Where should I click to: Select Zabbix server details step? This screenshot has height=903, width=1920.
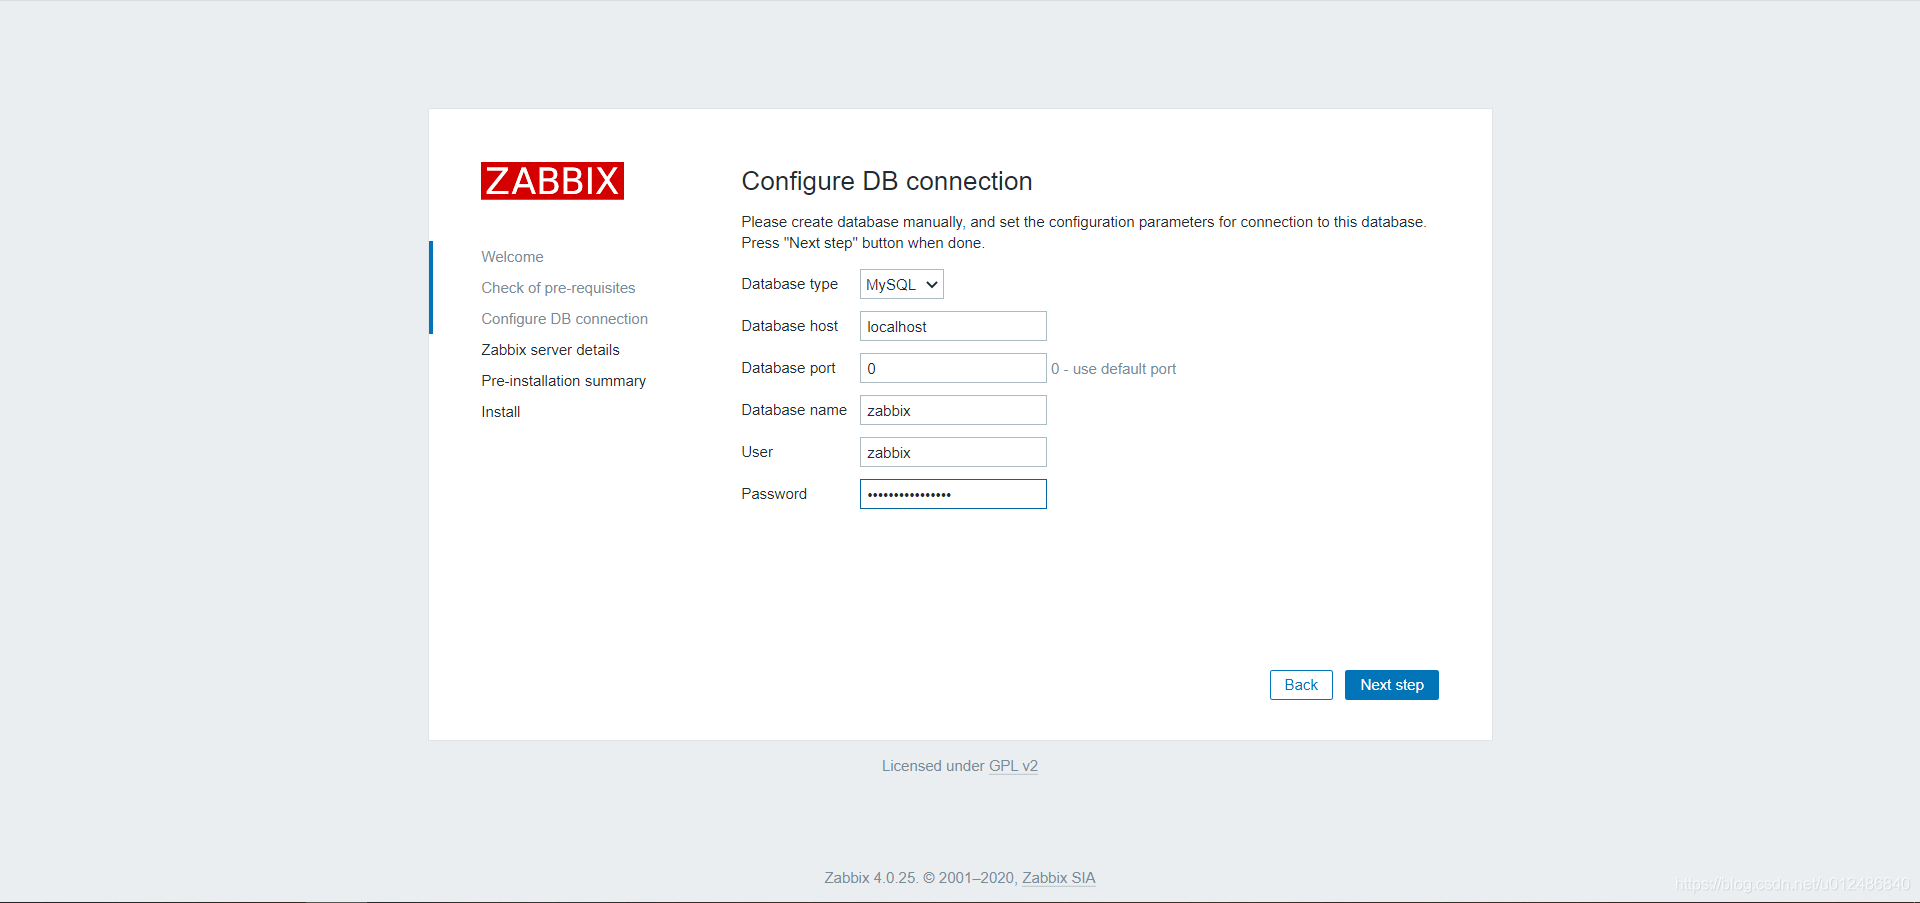550,350
